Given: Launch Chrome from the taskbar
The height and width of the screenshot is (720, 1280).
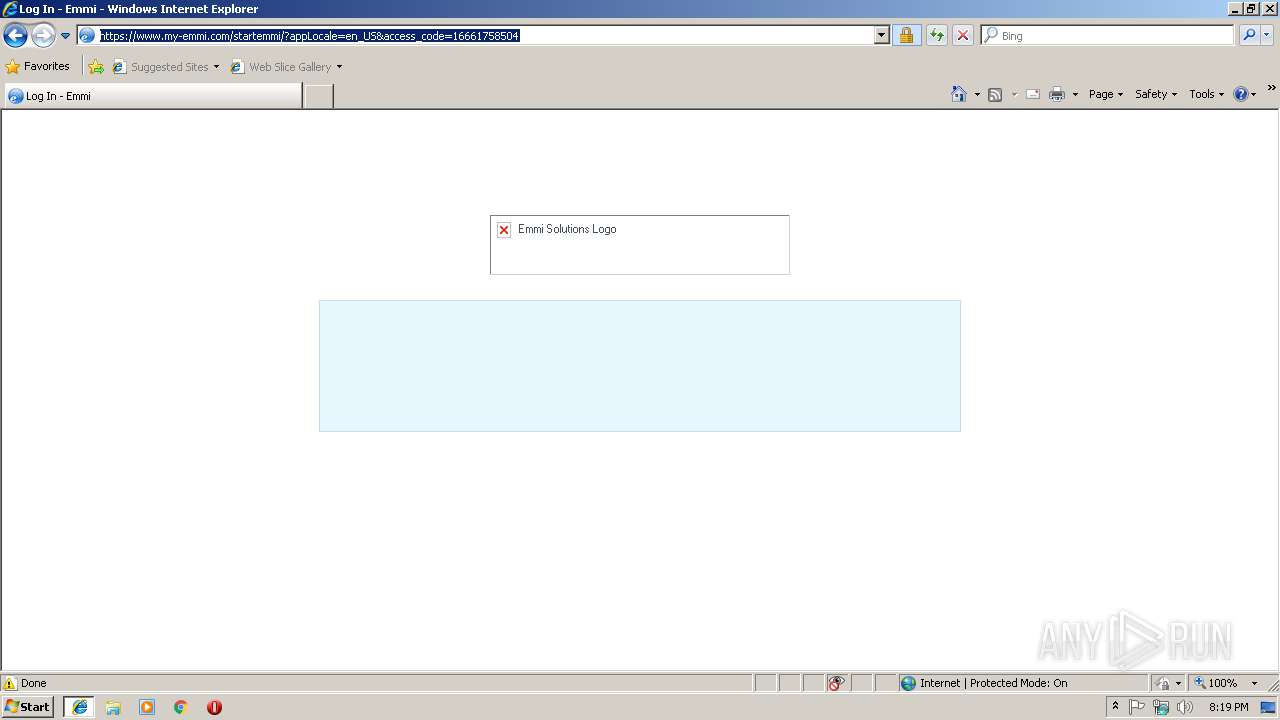Looking at the screenshot, I should point(181,707).
